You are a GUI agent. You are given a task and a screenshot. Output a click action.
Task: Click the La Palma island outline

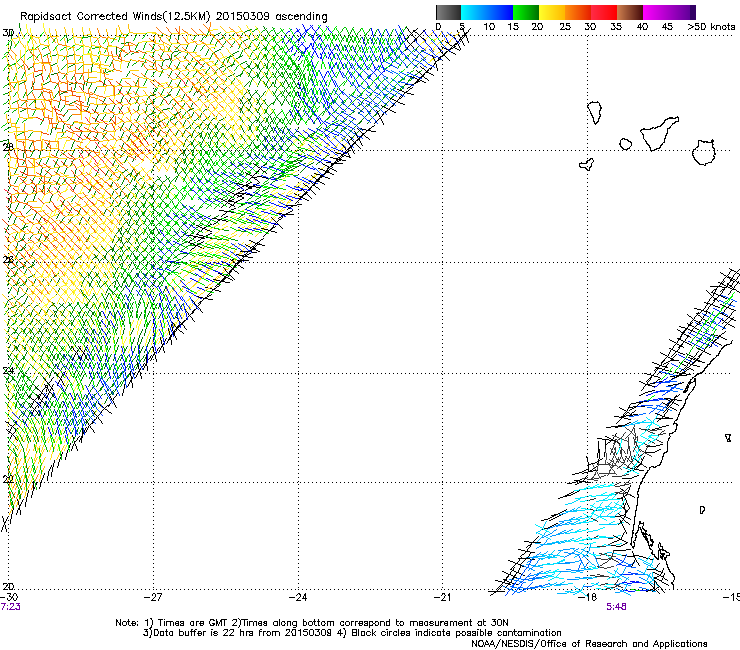tap(595, 113)
